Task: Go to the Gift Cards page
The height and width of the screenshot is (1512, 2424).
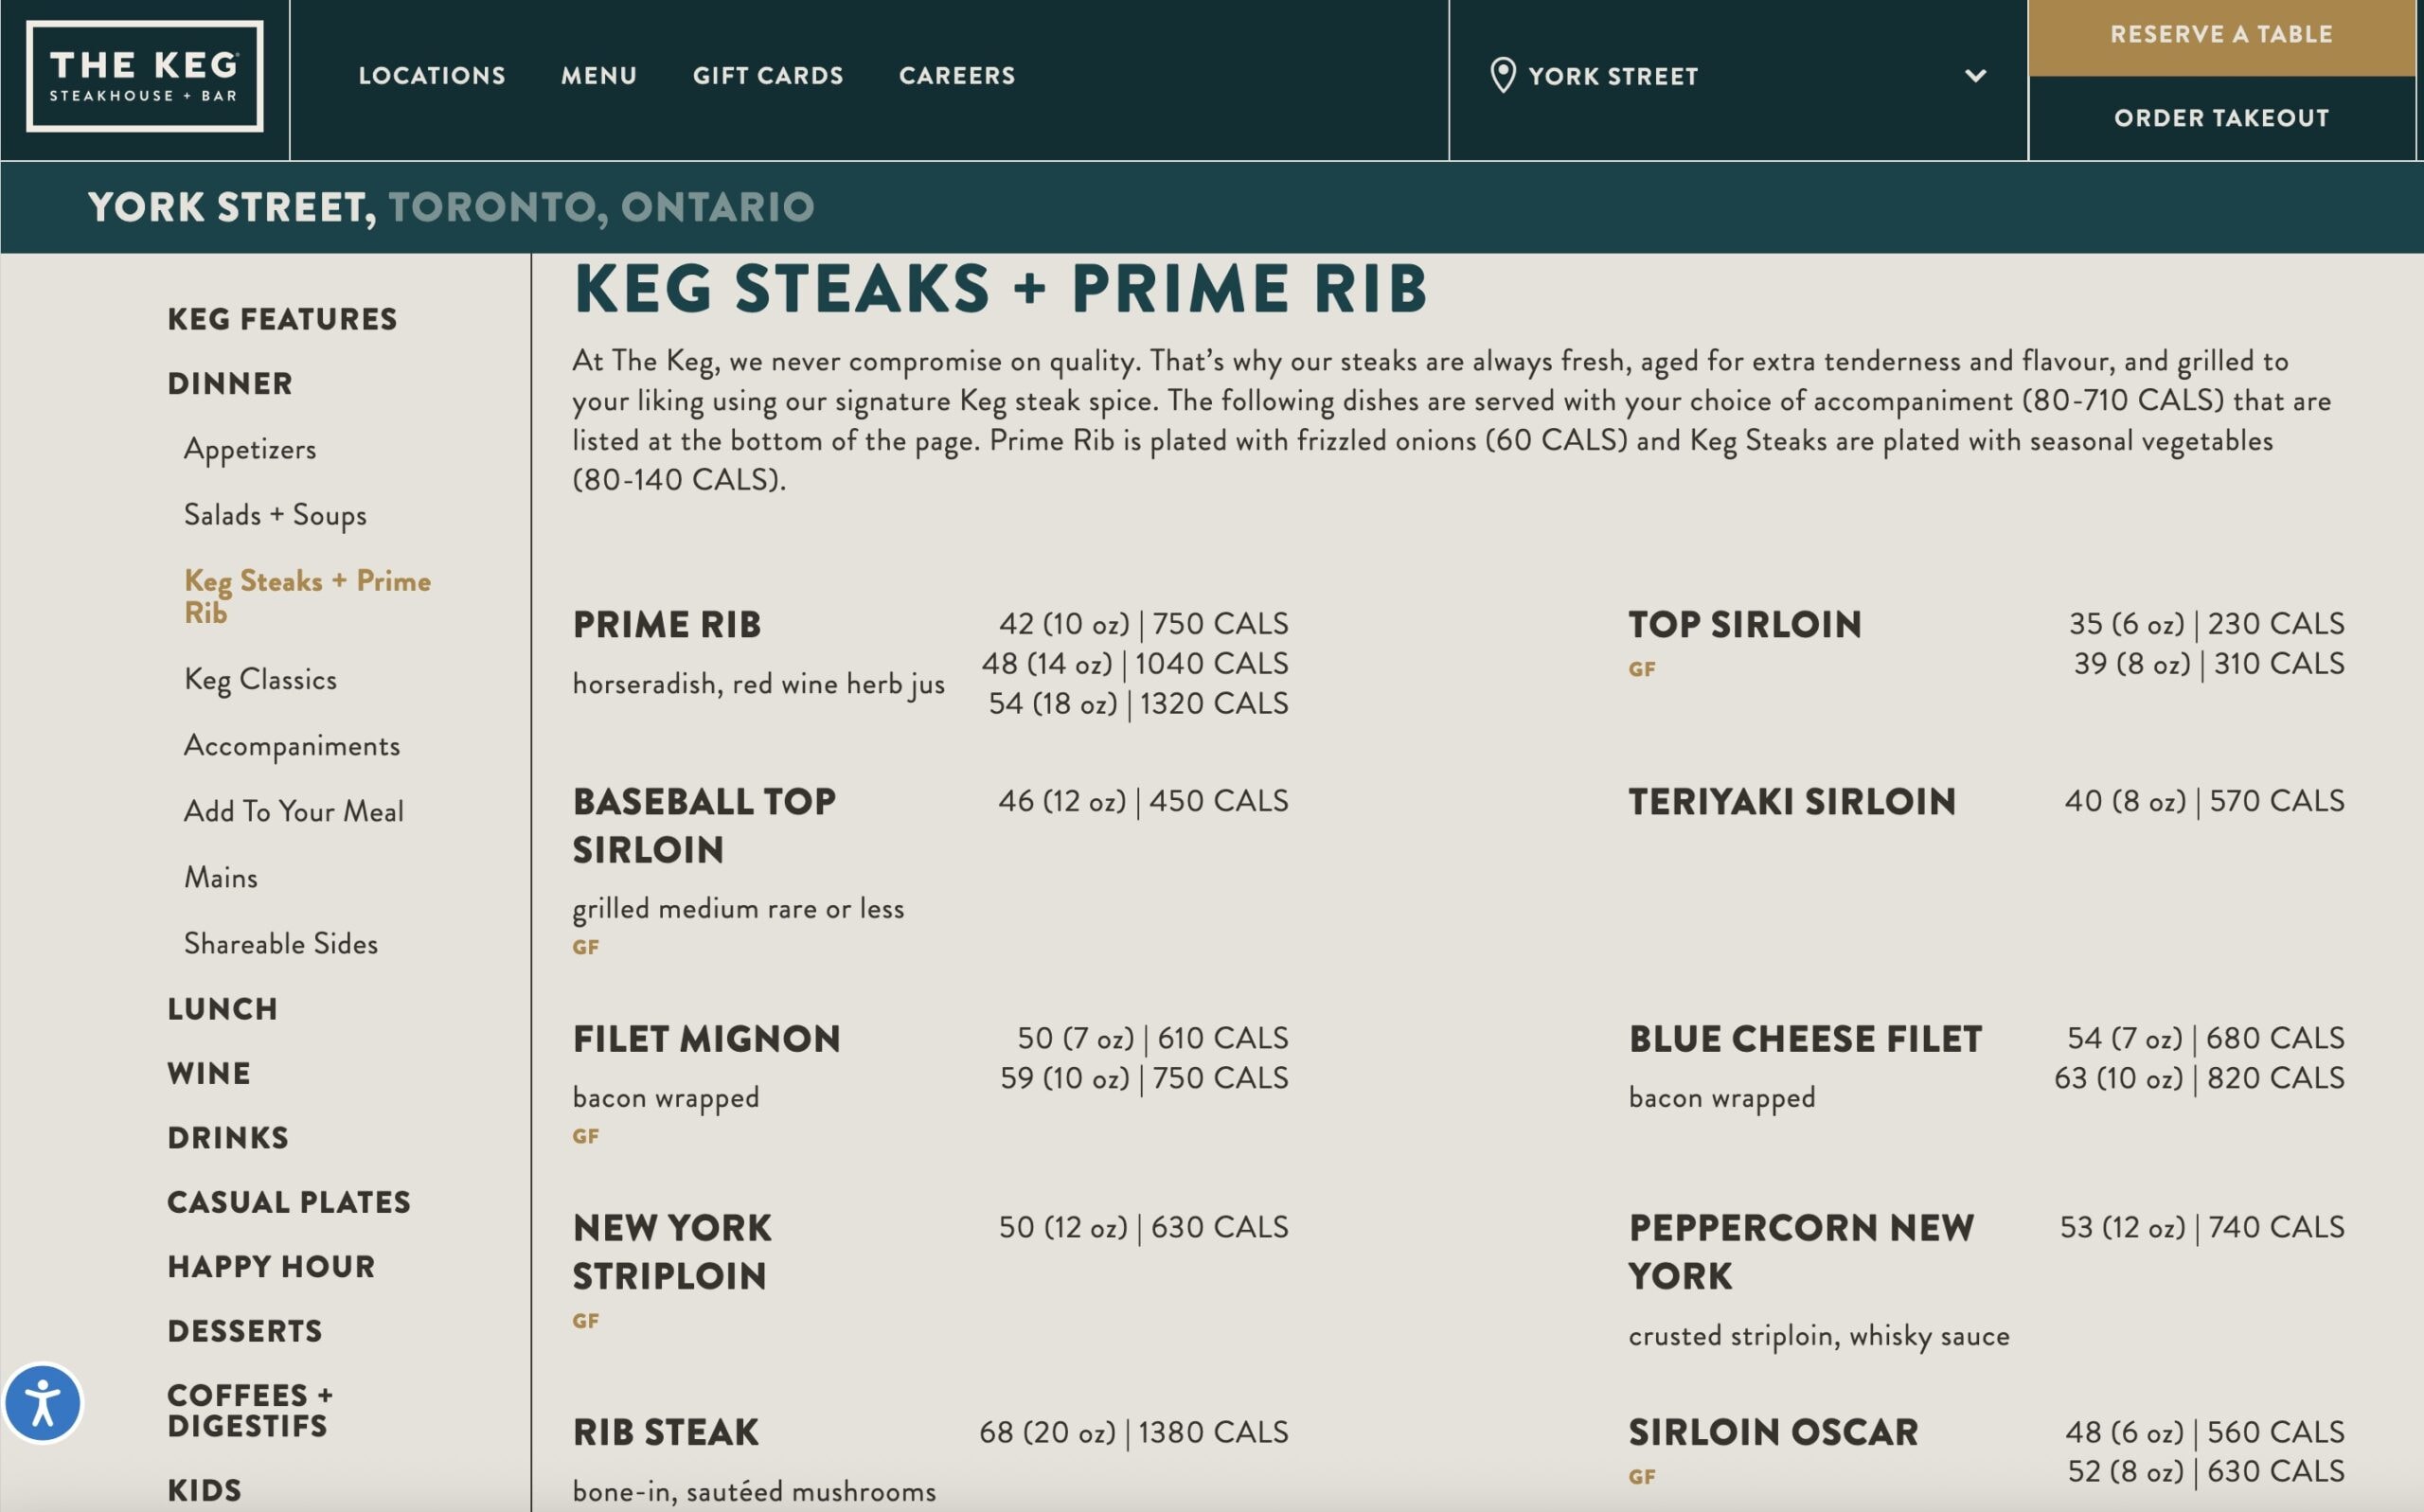Action: pyautogui.click(x=768, y=76)
